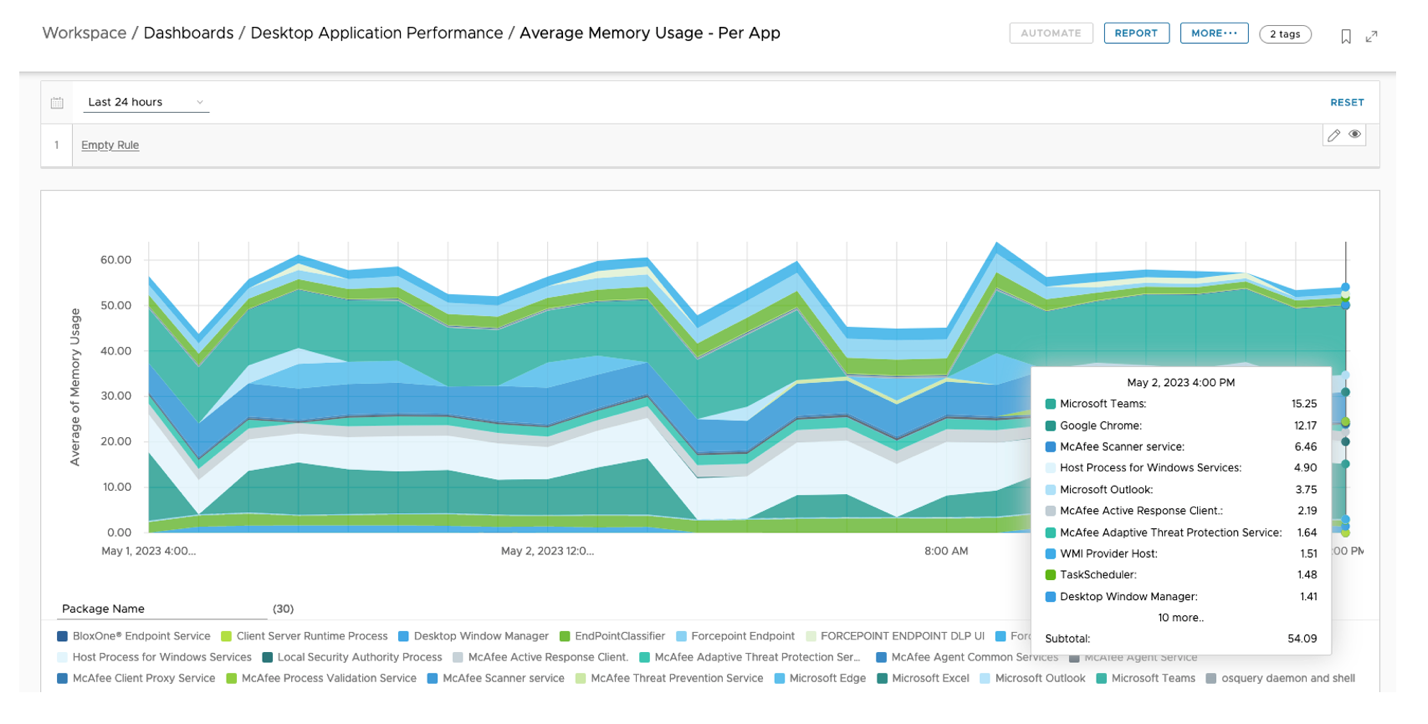Click the calendar icon beside the date range

pyautogui.click(x=57, y=102)
